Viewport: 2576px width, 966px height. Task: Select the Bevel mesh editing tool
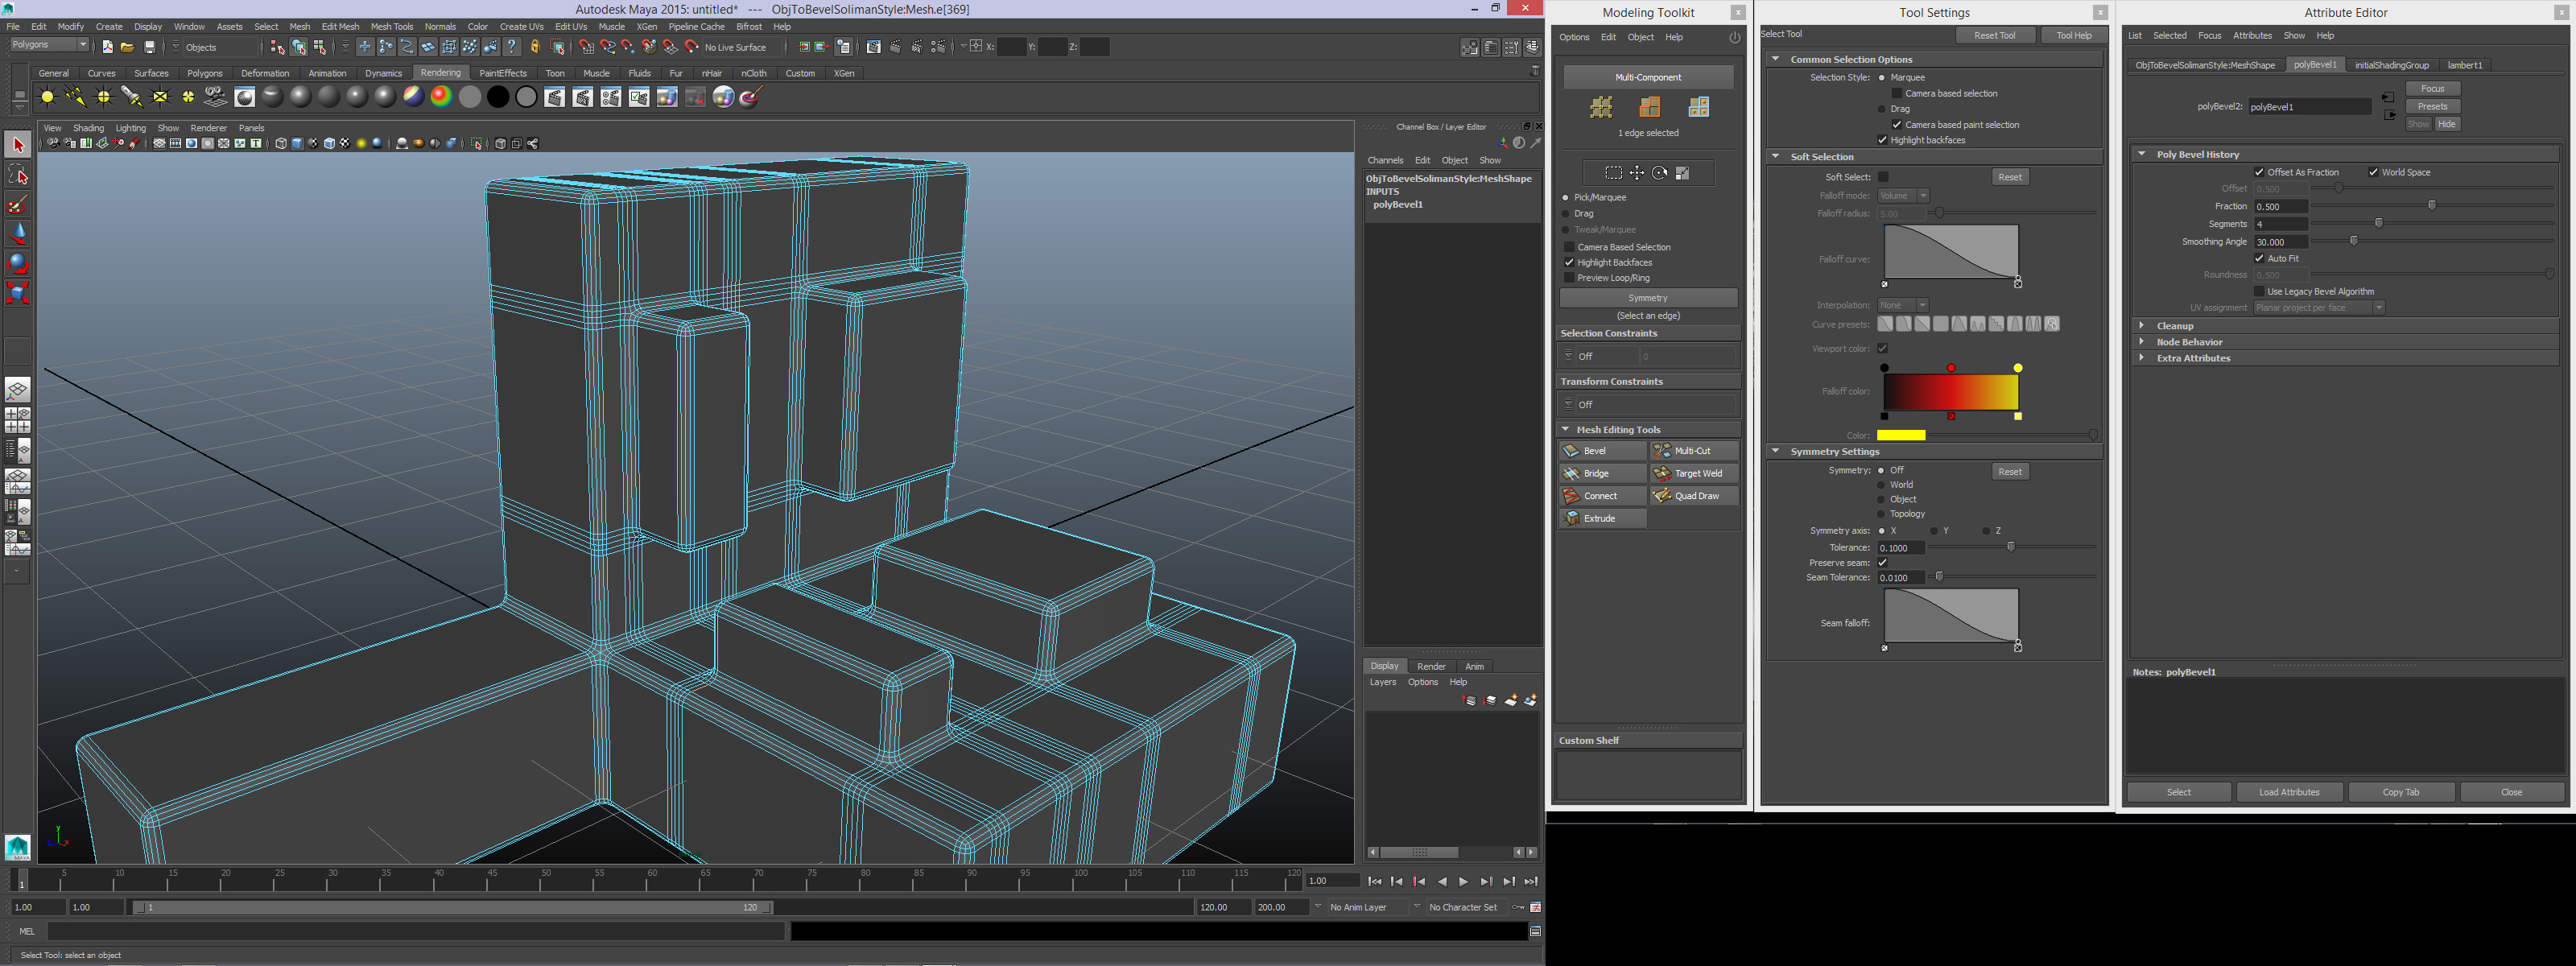pos(1601,451)
